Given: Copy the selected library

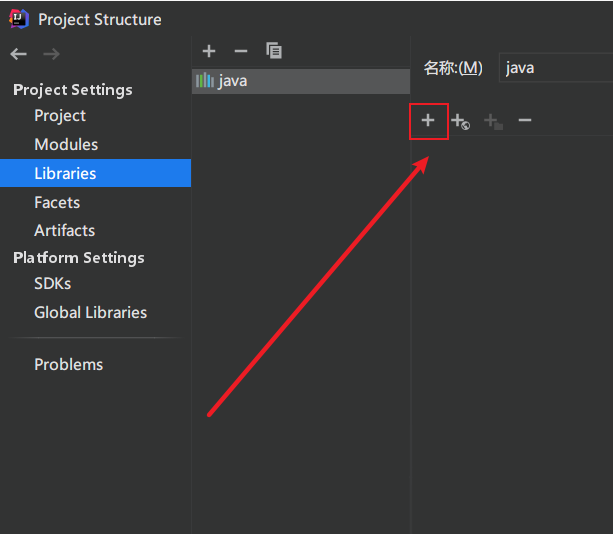Looking at the screenshot, I should [x=274, y=51].
